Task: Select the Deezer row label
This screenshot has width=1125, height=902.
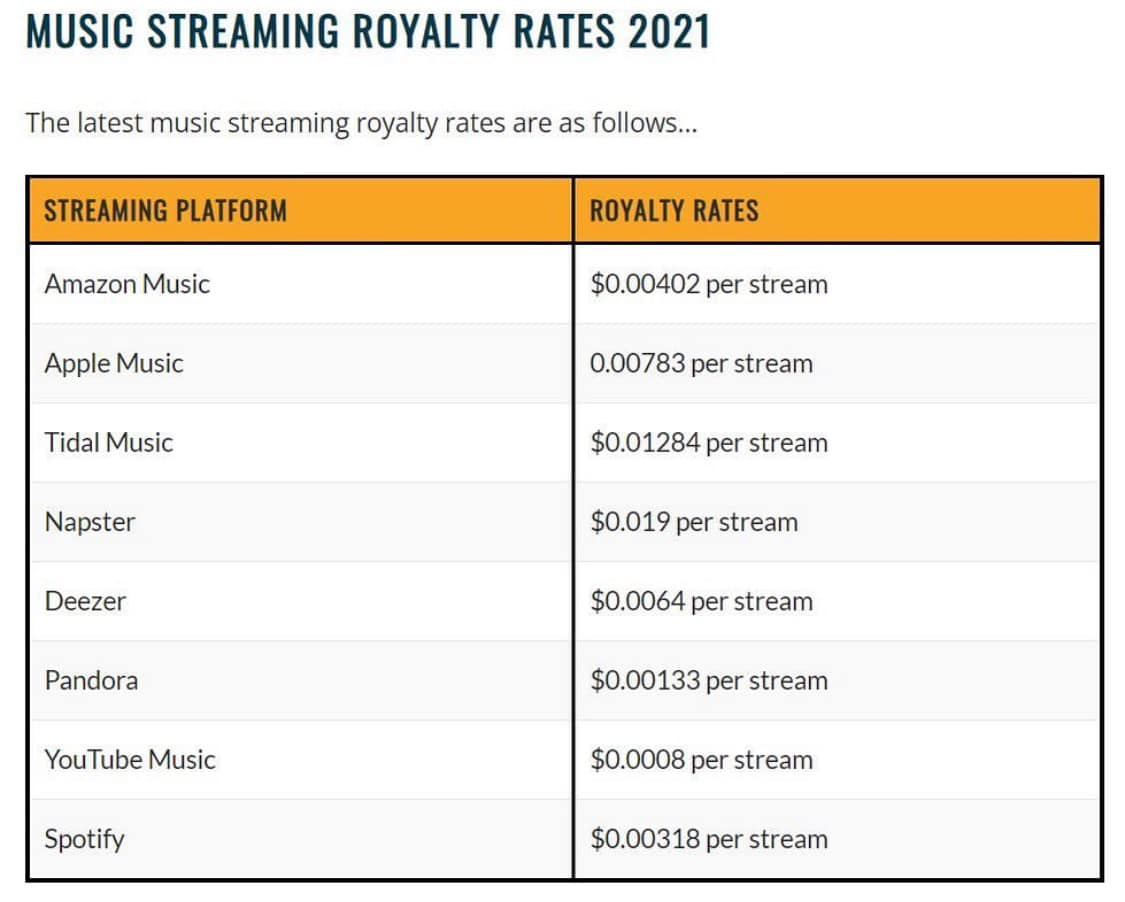Action: click(85, 601)
